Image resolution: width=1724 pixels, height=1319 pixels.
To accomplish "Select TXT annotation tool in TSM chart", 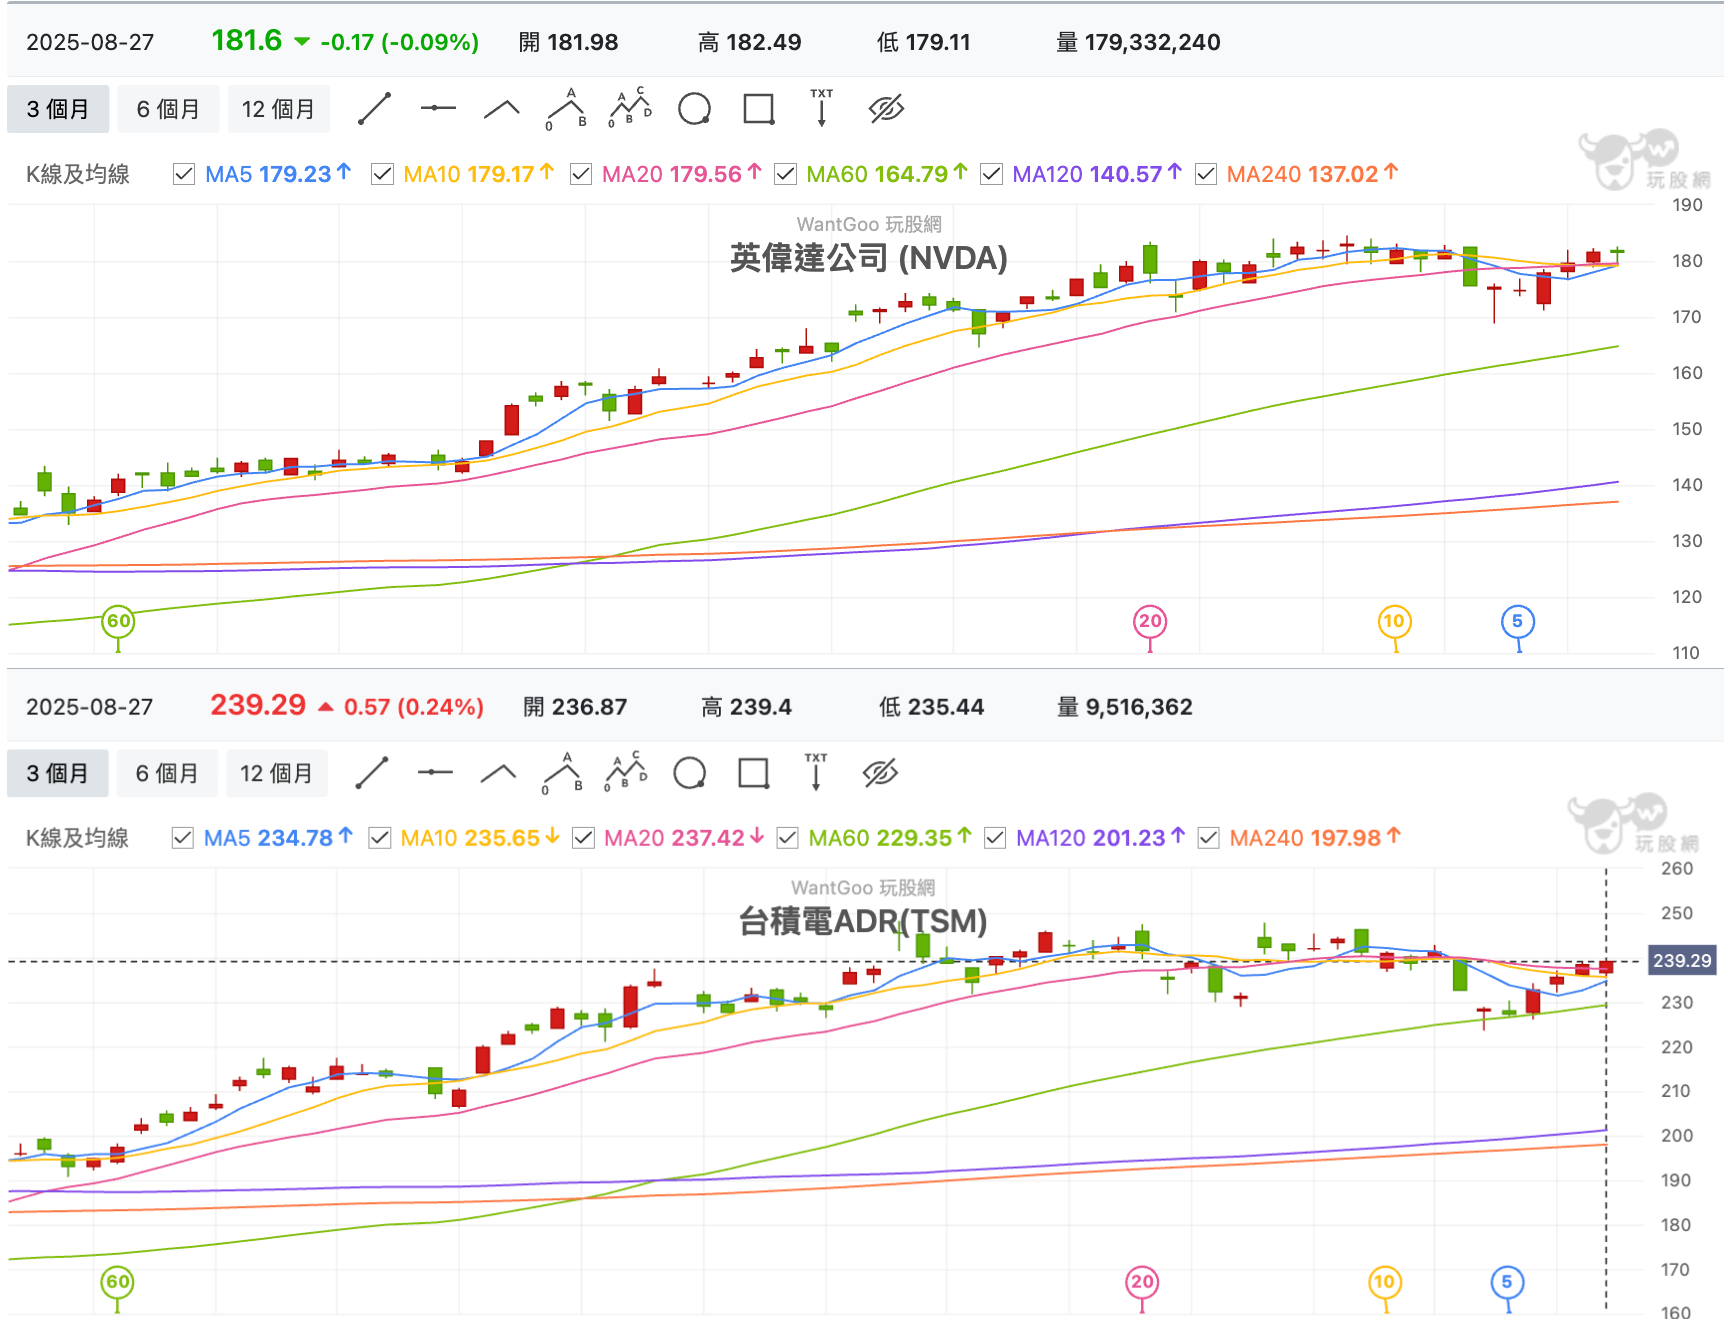I will click(816, 772).
